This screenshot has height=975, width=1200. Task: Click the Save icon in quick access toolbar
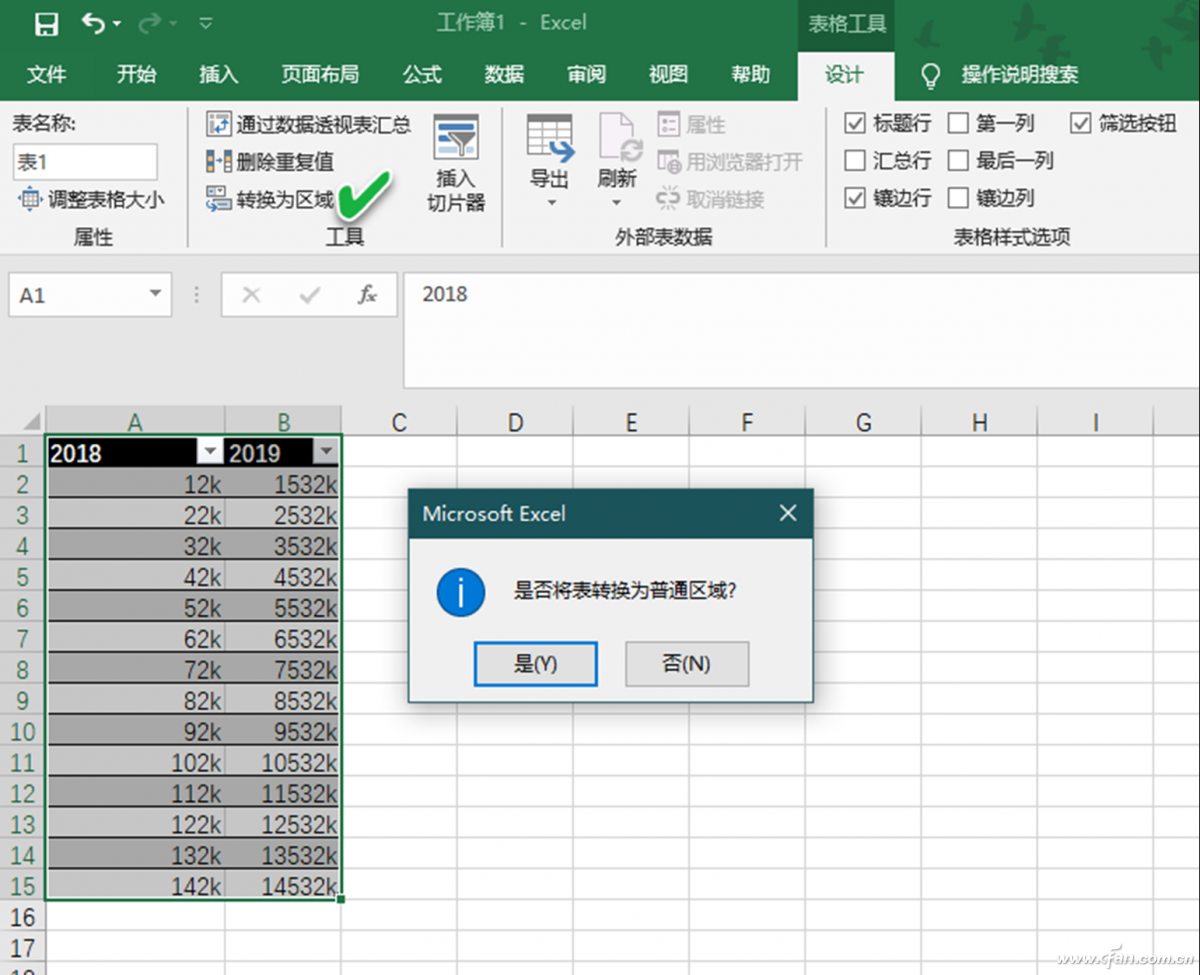47,22
